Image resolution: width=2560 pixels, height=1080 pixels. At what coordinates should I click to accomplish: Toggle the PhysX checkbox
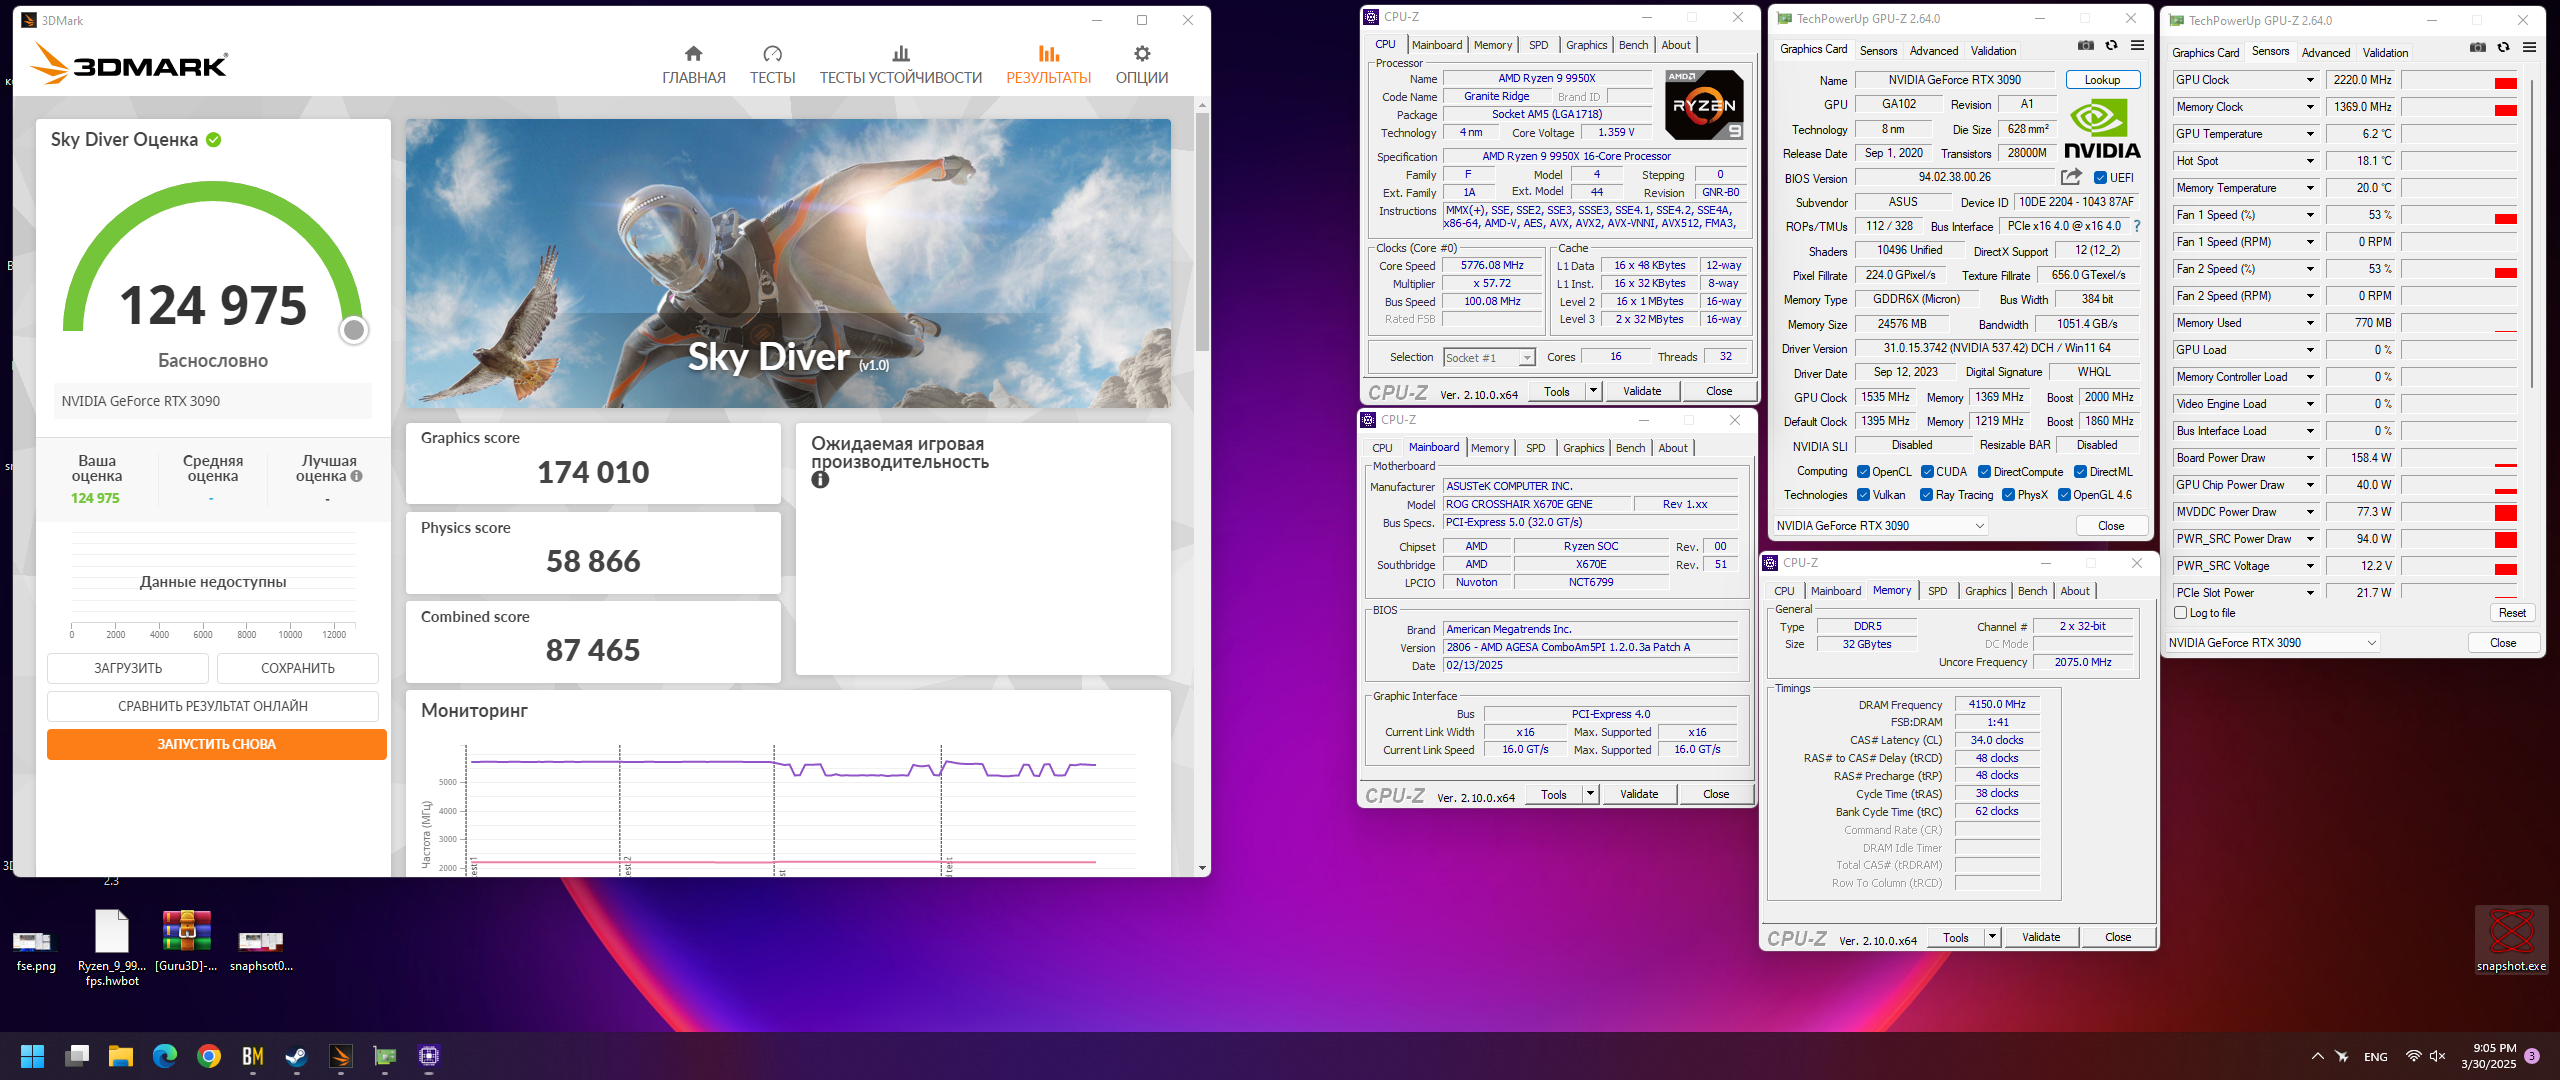point(2008,495)
